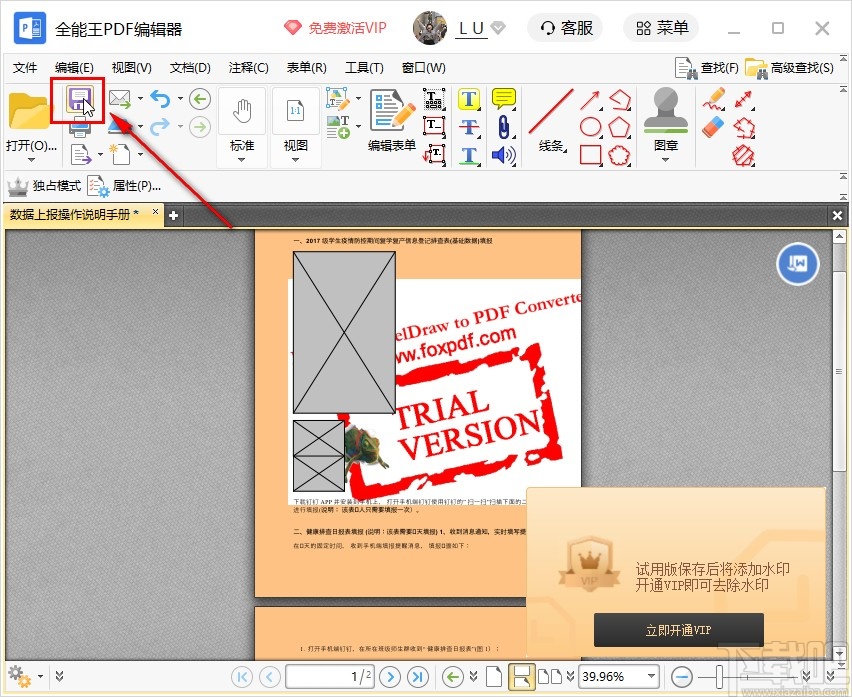Image resolution: width=852 pixels, height=697 pixels.
Task: Open the Edit Form tool
Action: point(392,120)
